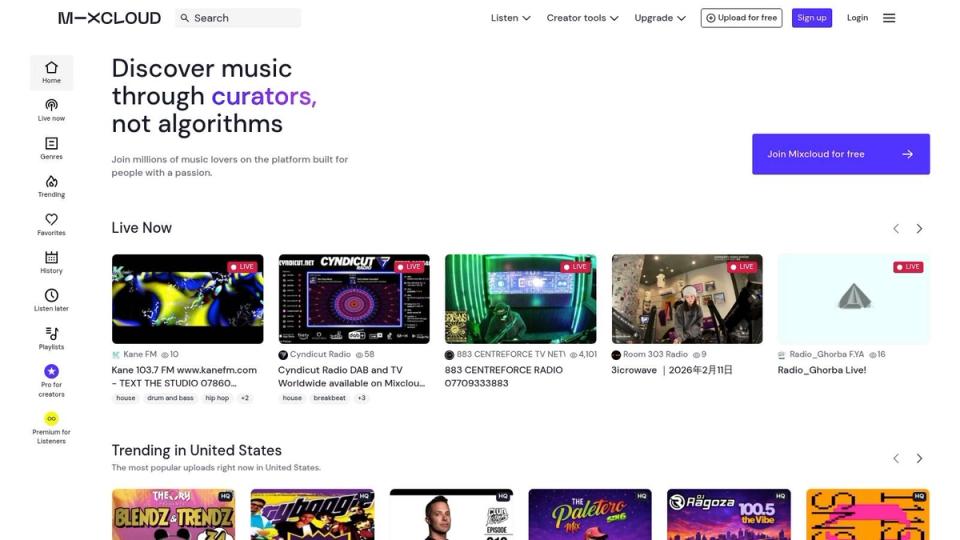Open 3icrowave live stream thumbnail
Viewport: 960px width, 540px height.
[x=687, y=299]
